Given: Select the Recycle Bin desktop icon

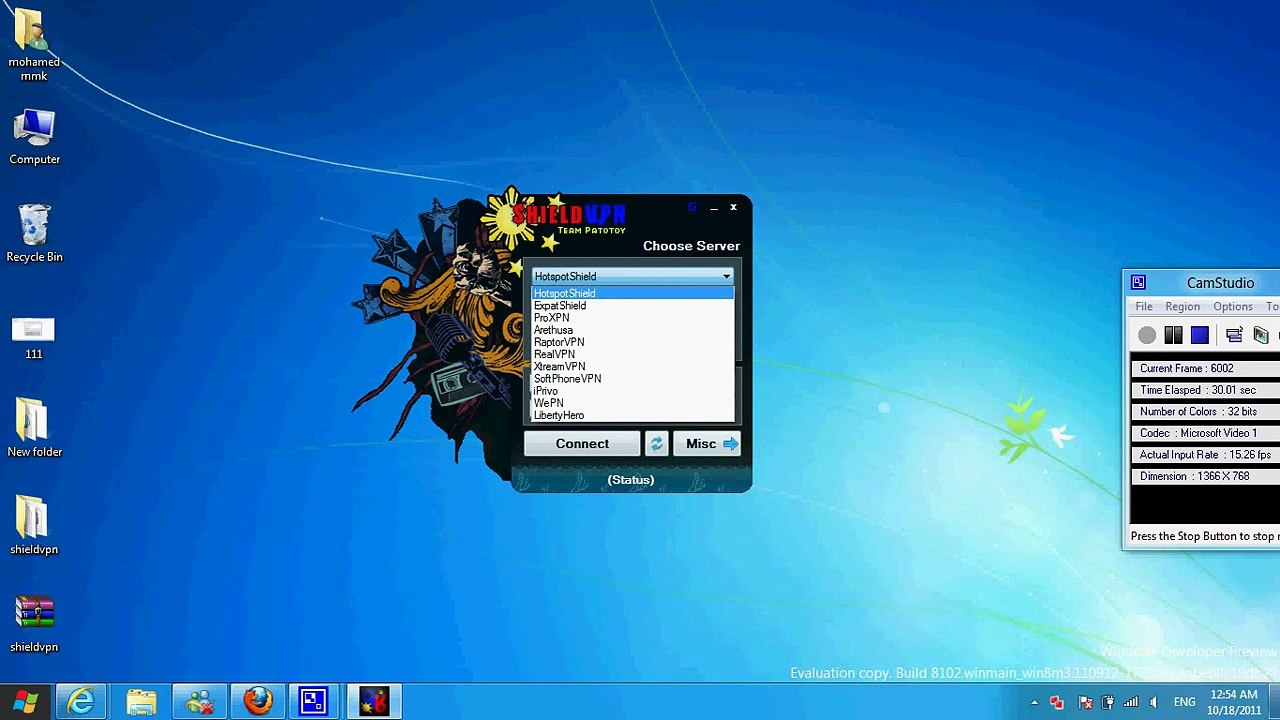Looking at the screenshot, I should click(x=34, y=234).
